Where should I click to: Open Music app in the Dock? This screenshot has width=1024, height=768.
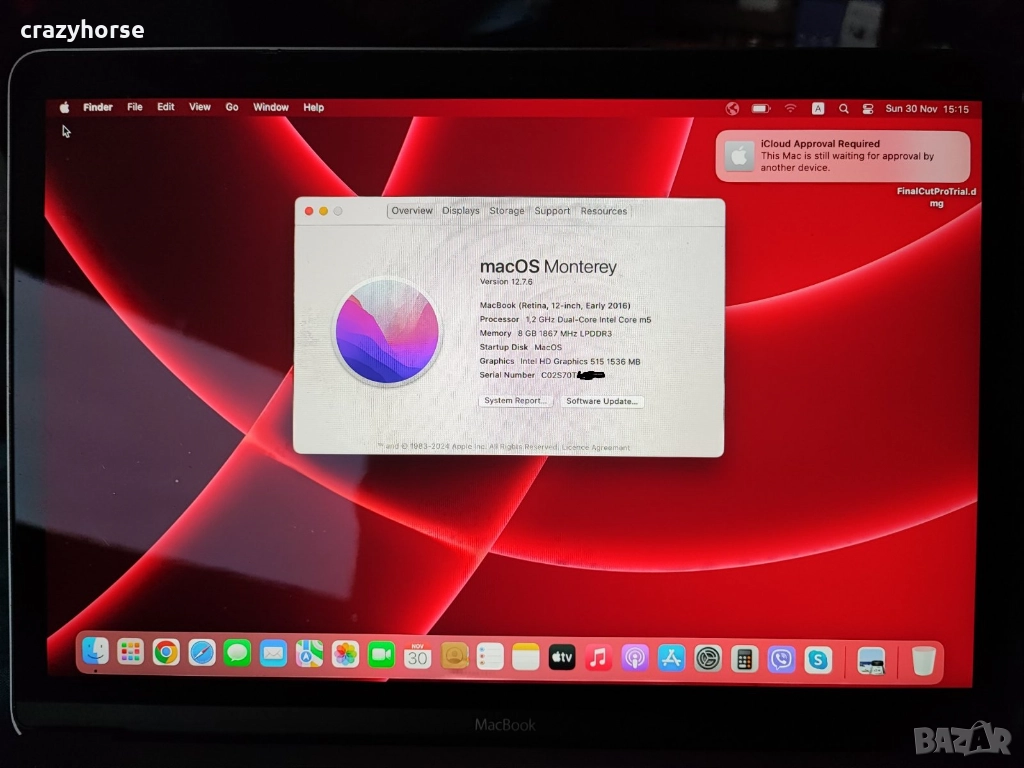(x=598, y=658)
